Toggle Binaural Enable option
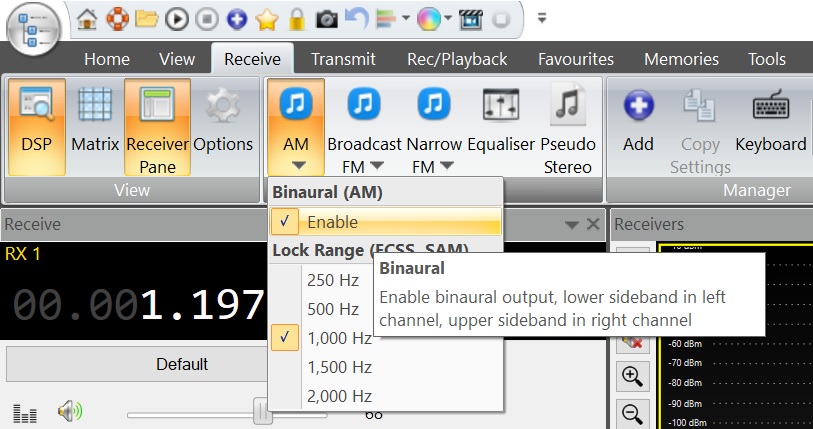This screenshot has height=429, width=813. [333, 222]
